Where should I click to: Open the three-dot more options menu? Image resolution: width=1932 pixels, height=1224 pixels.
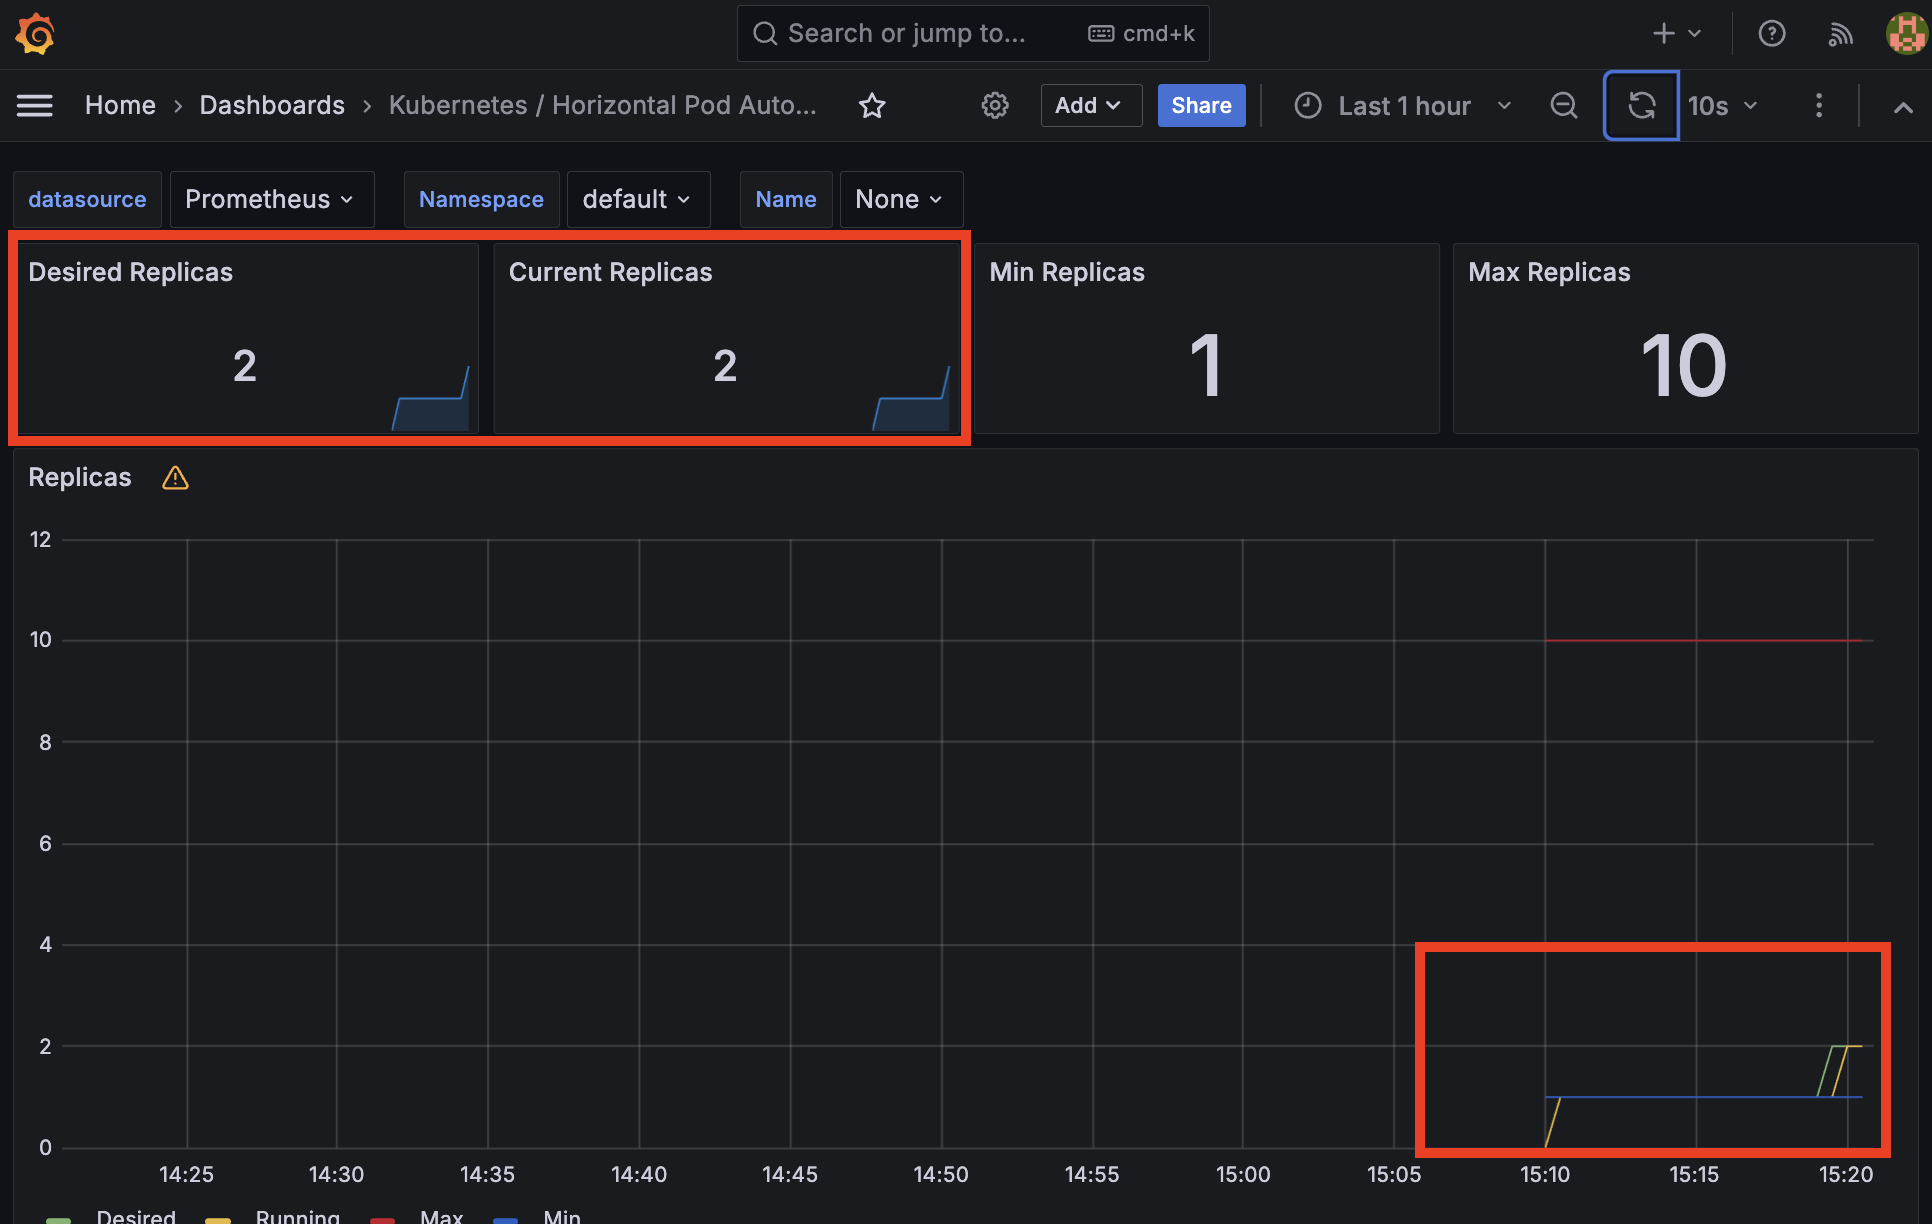pyautogui.click(x=1819, y=106)
